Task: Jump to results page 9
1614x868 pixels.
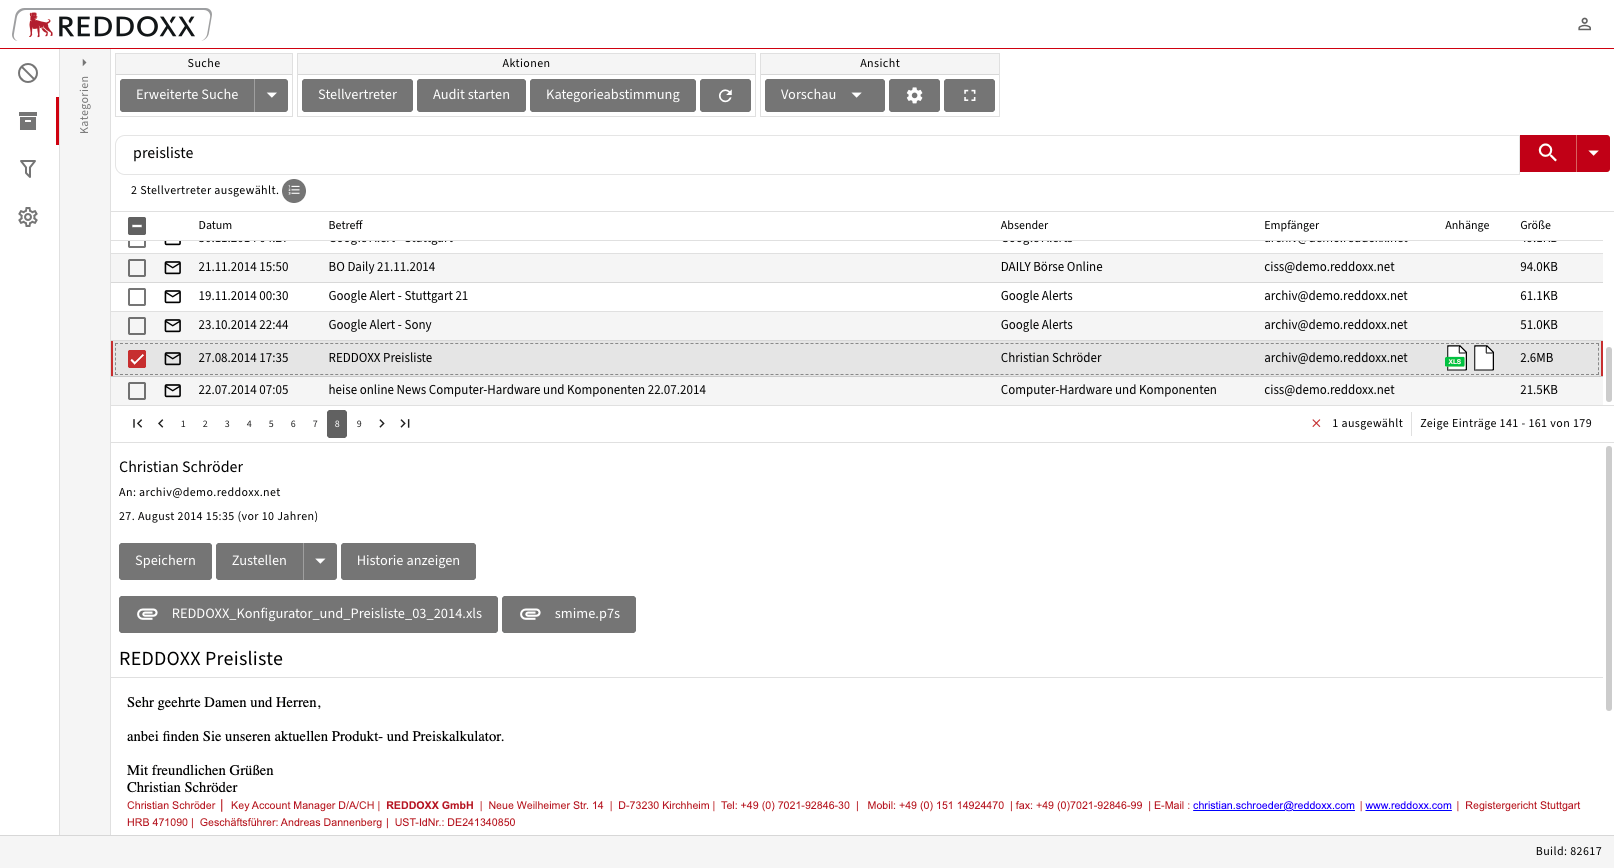Action: click(x=359, y=424)
